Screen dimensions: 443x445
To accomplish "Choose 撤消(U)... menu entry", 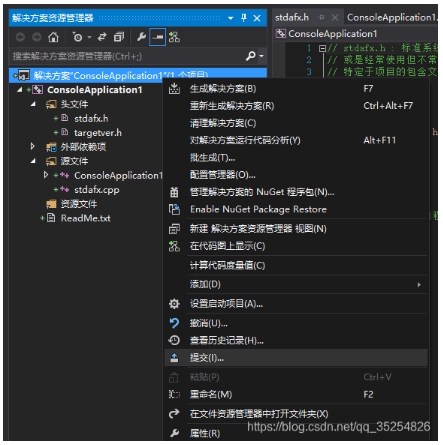I will [x=296, y=323].
